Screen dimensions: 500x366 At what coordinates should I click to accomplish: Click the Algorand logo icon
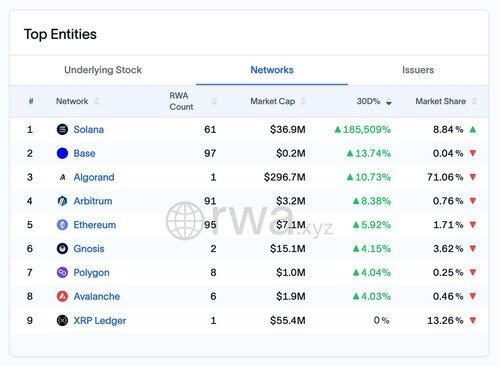(62, 177)
